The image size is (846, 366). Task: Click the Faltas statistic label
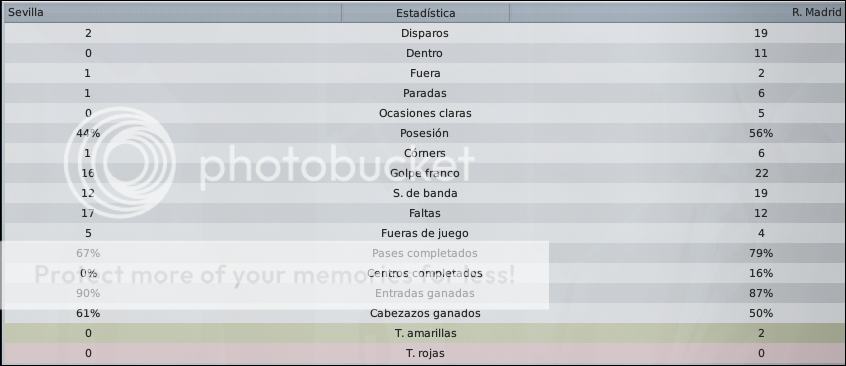click(425, 213)
